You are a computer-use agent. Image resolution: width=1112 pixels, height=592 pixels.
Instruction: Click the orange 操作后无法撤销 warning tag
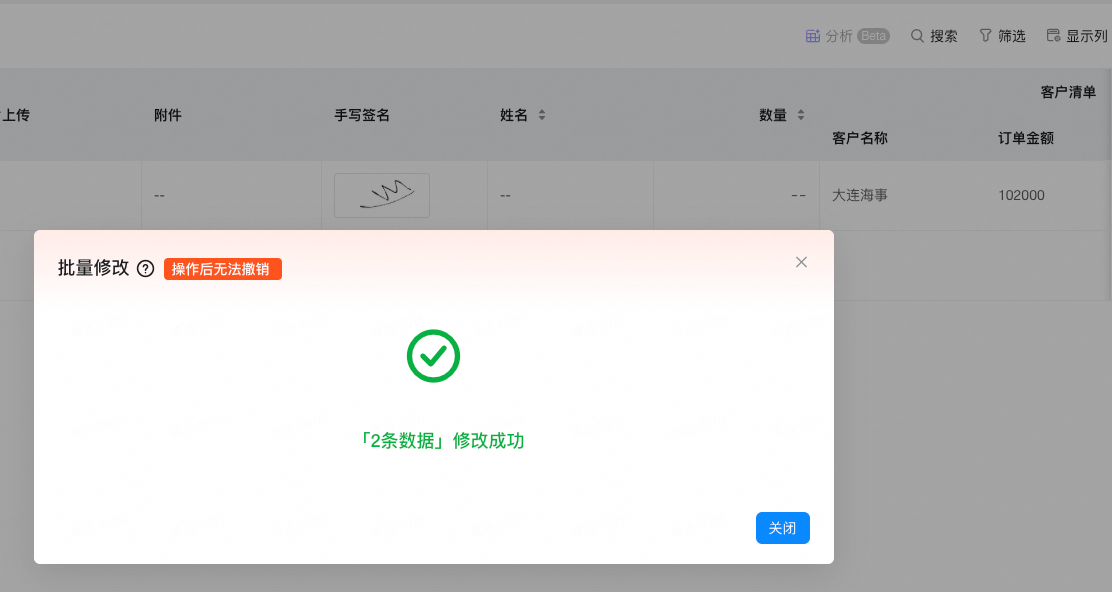click(x=223, y=269)
